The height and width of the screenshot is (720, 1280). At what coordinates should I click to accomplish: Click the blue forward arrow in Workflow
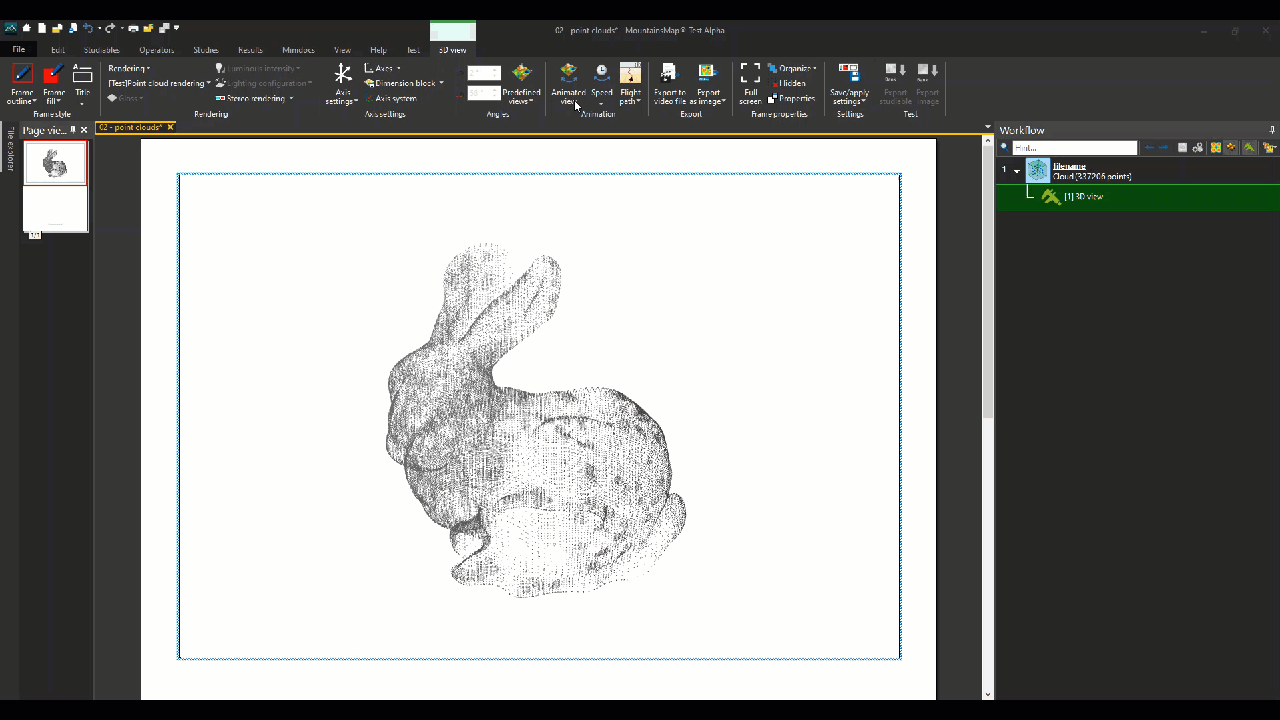pos(1164,147)
